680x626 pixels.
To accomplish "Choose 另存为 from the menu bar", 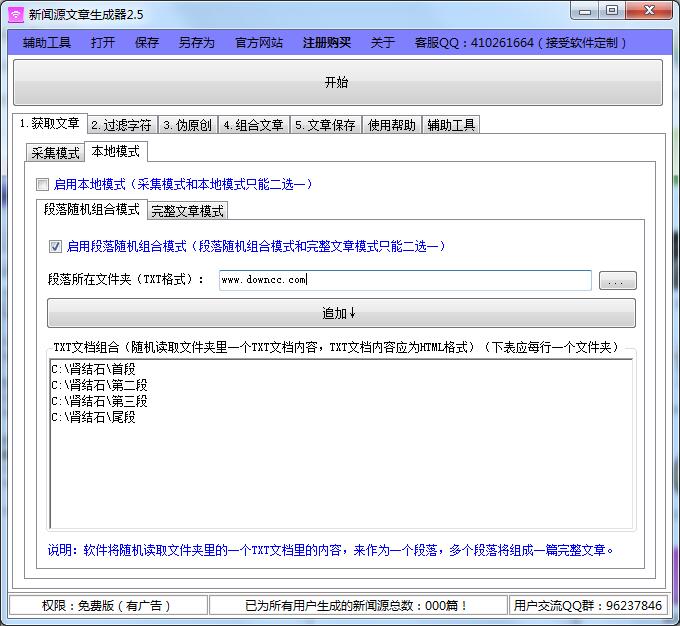I will pos(196,43).
